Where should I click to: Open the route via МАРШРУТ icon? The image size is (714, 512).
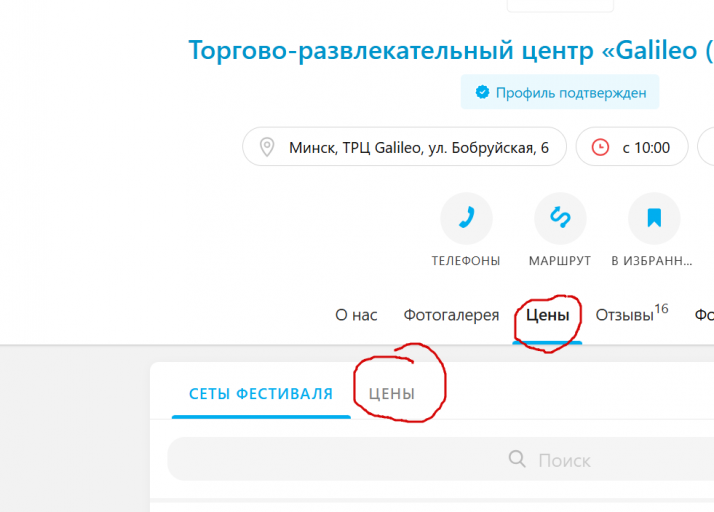coord(560,218)
